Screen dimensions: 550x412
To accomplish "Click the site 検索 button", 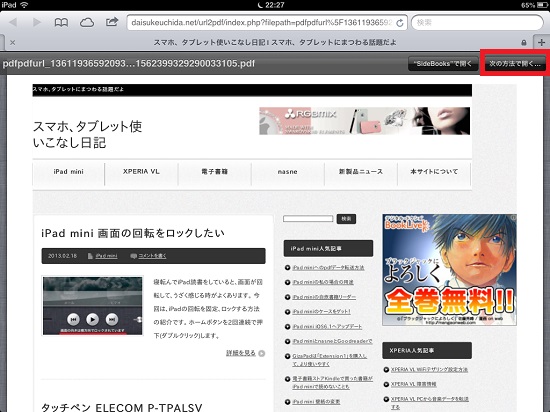I will coord(346,219).
